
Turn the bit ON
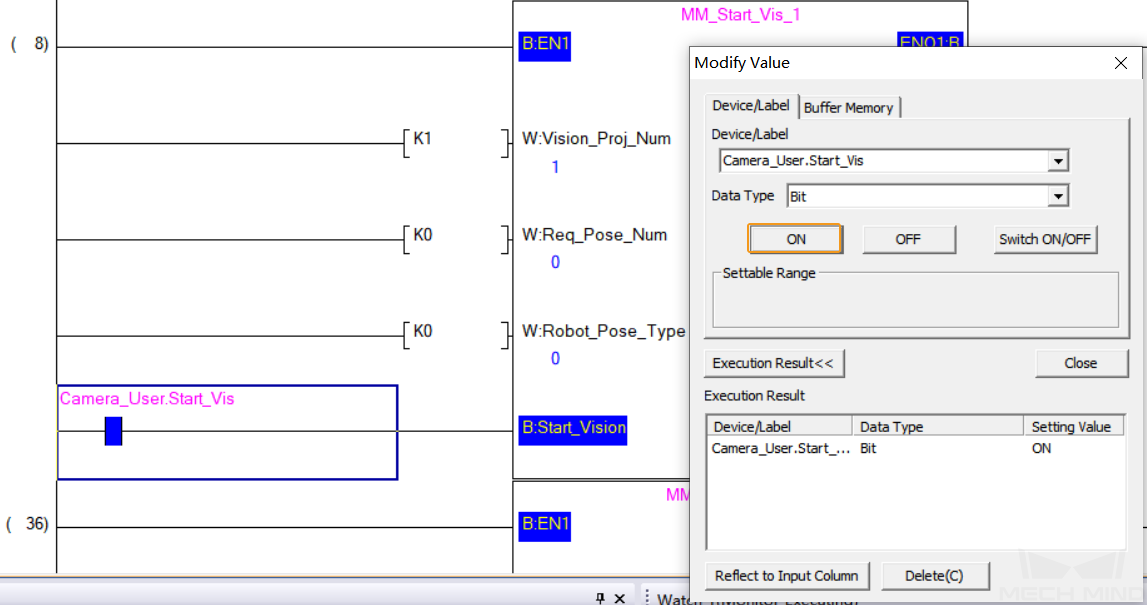tap(795, 239)
